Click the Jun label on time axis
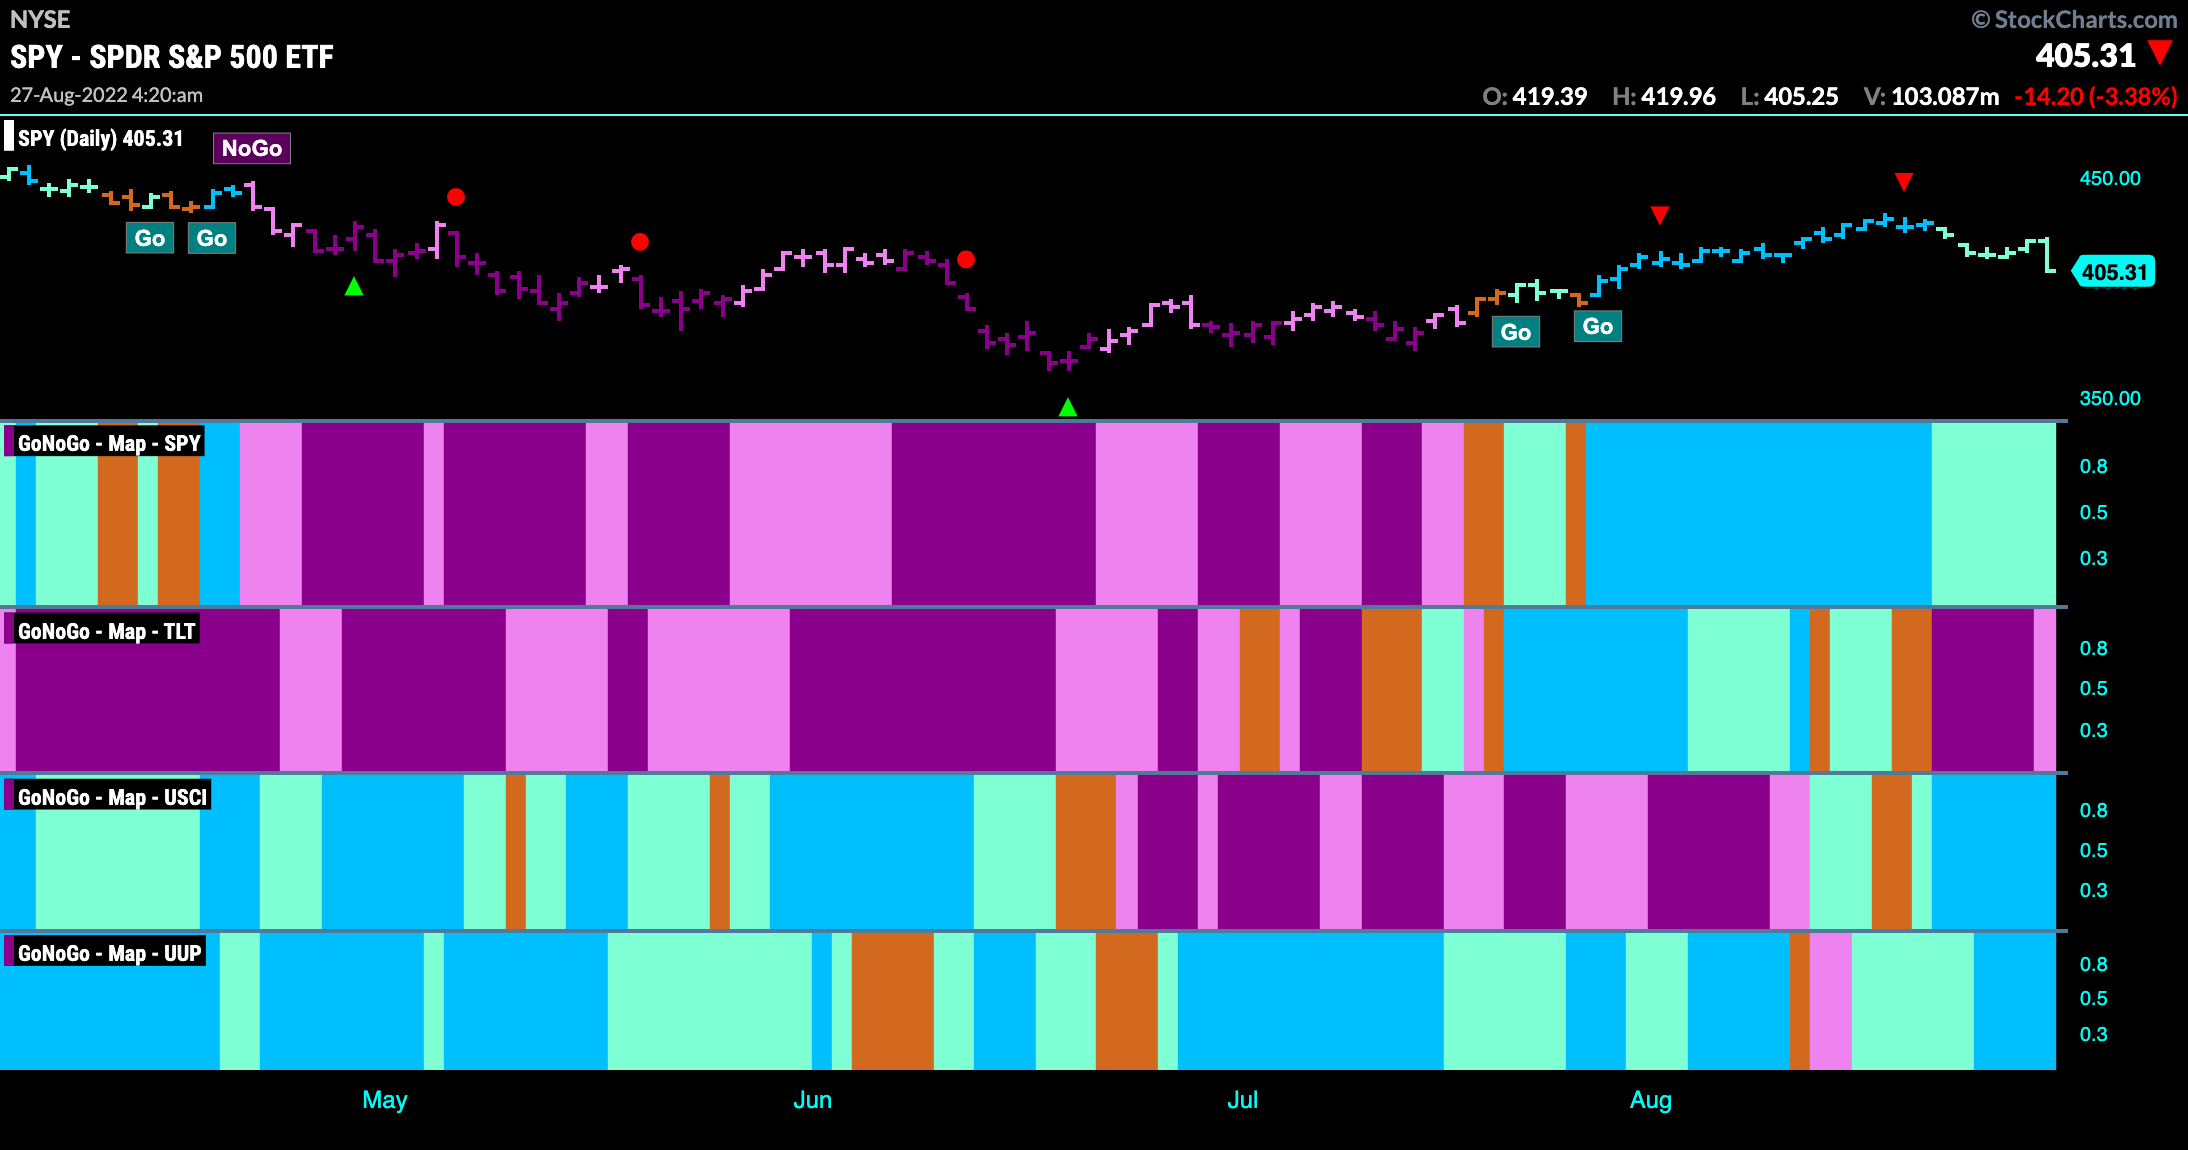 click(812, 1100)
